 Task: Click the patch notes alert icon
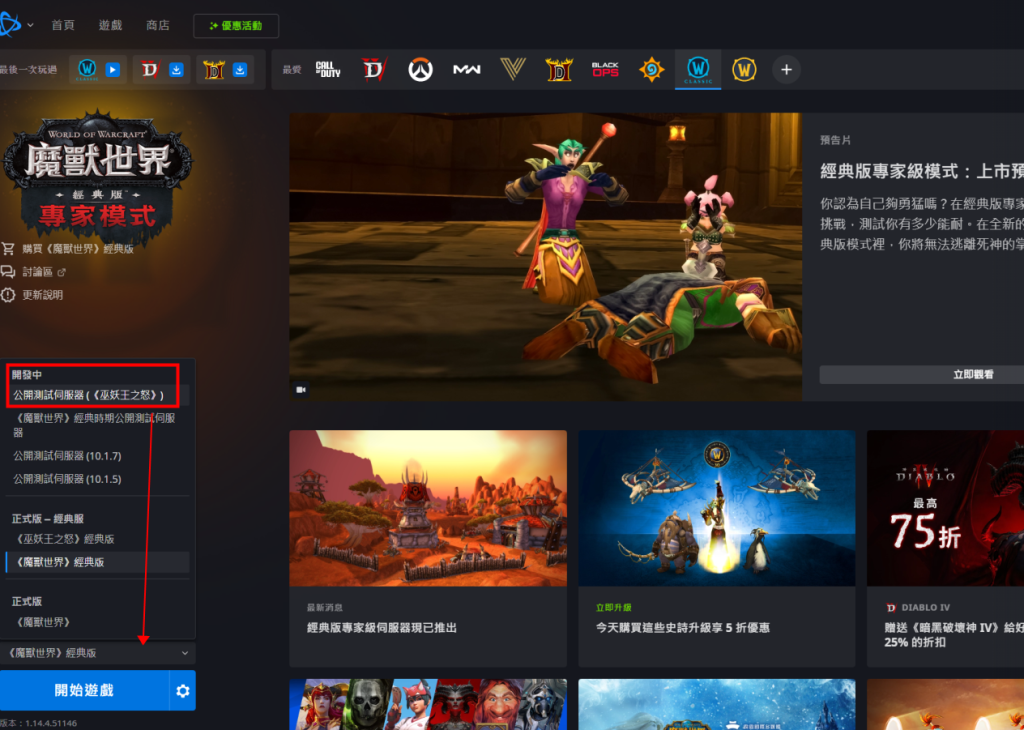click(x=8, y=295)
